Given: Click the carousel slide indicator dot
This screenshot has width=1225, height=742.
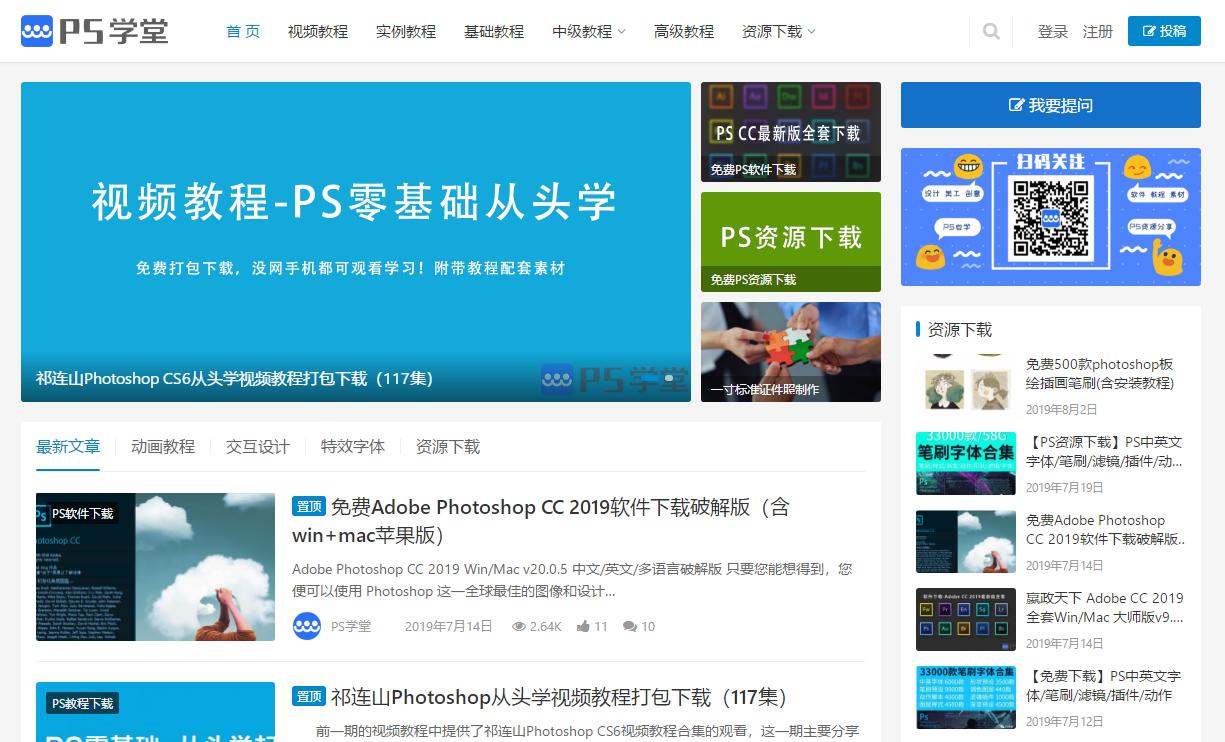Looking at the screenshot, I should tap(667, 380).
